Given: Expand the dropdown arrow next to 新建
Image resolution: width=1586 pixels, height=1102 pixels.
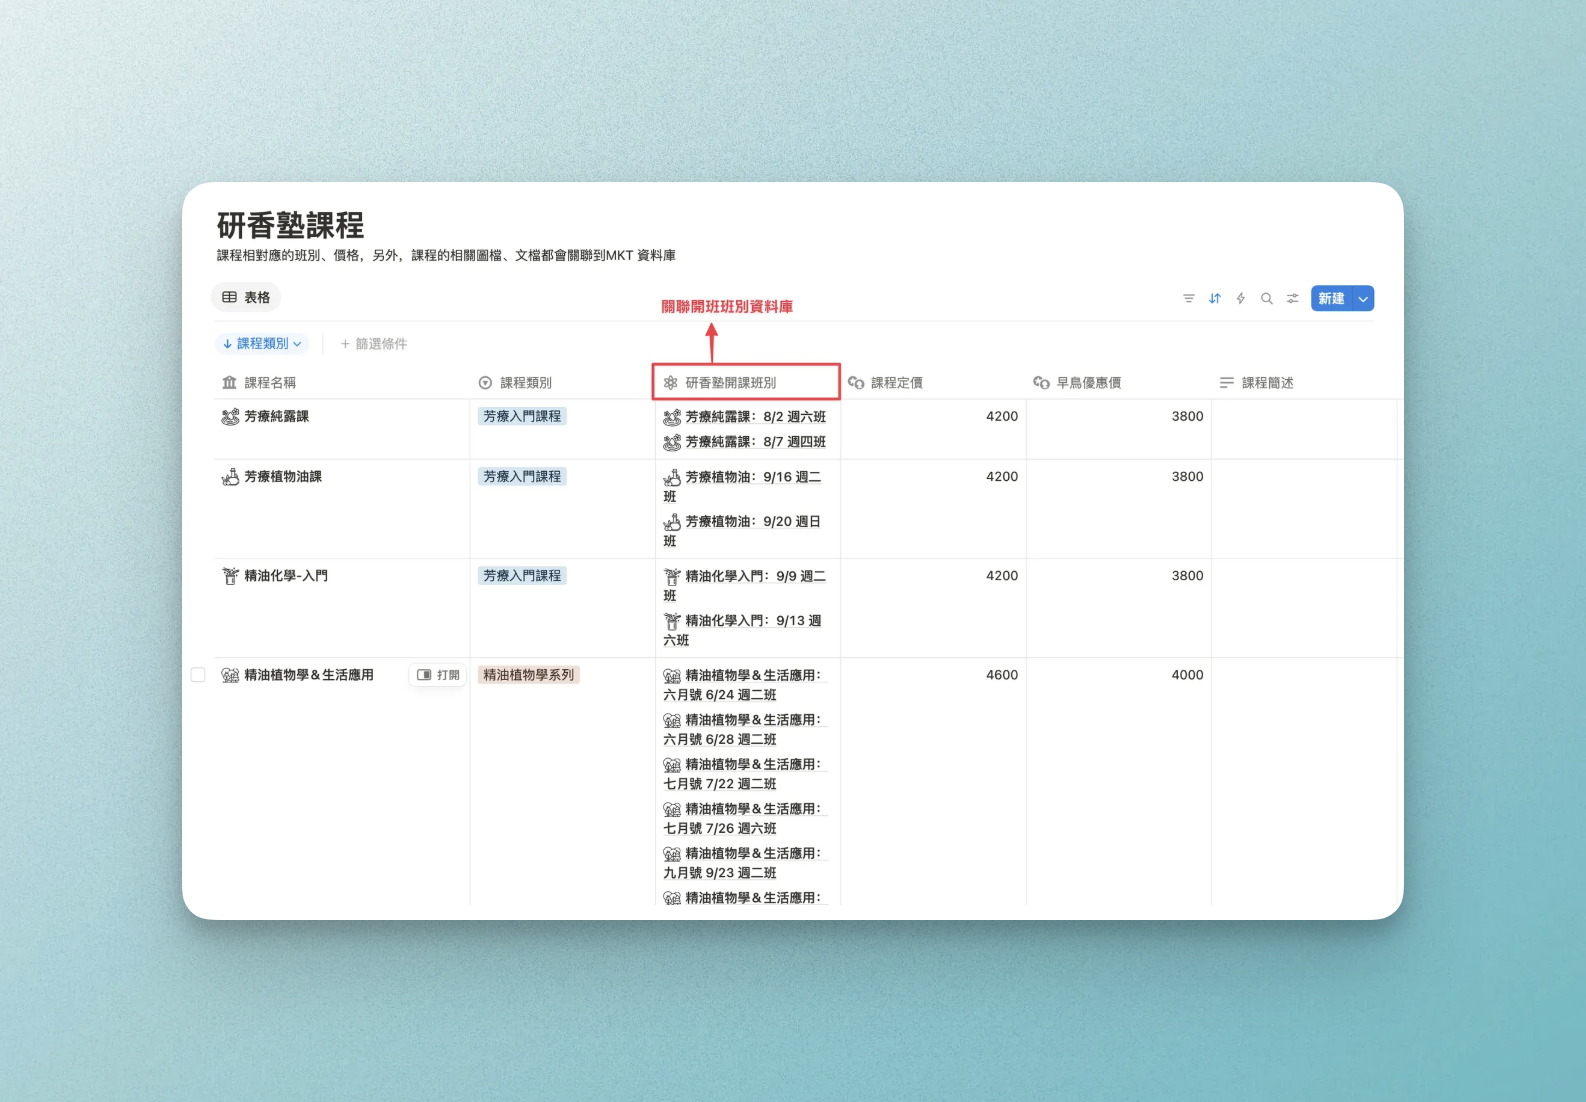Looking at the screenshot, I should pos(1363,298).
